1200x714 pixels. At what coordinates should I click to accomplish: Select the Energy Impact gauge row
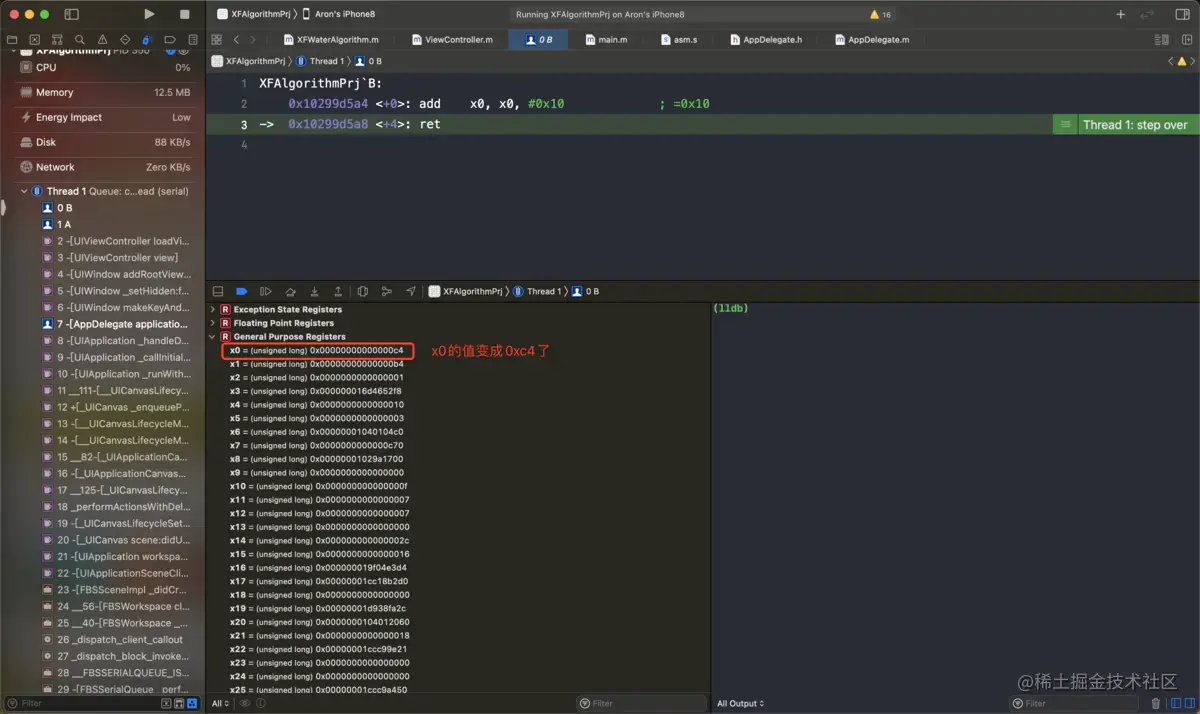(103, 117)
